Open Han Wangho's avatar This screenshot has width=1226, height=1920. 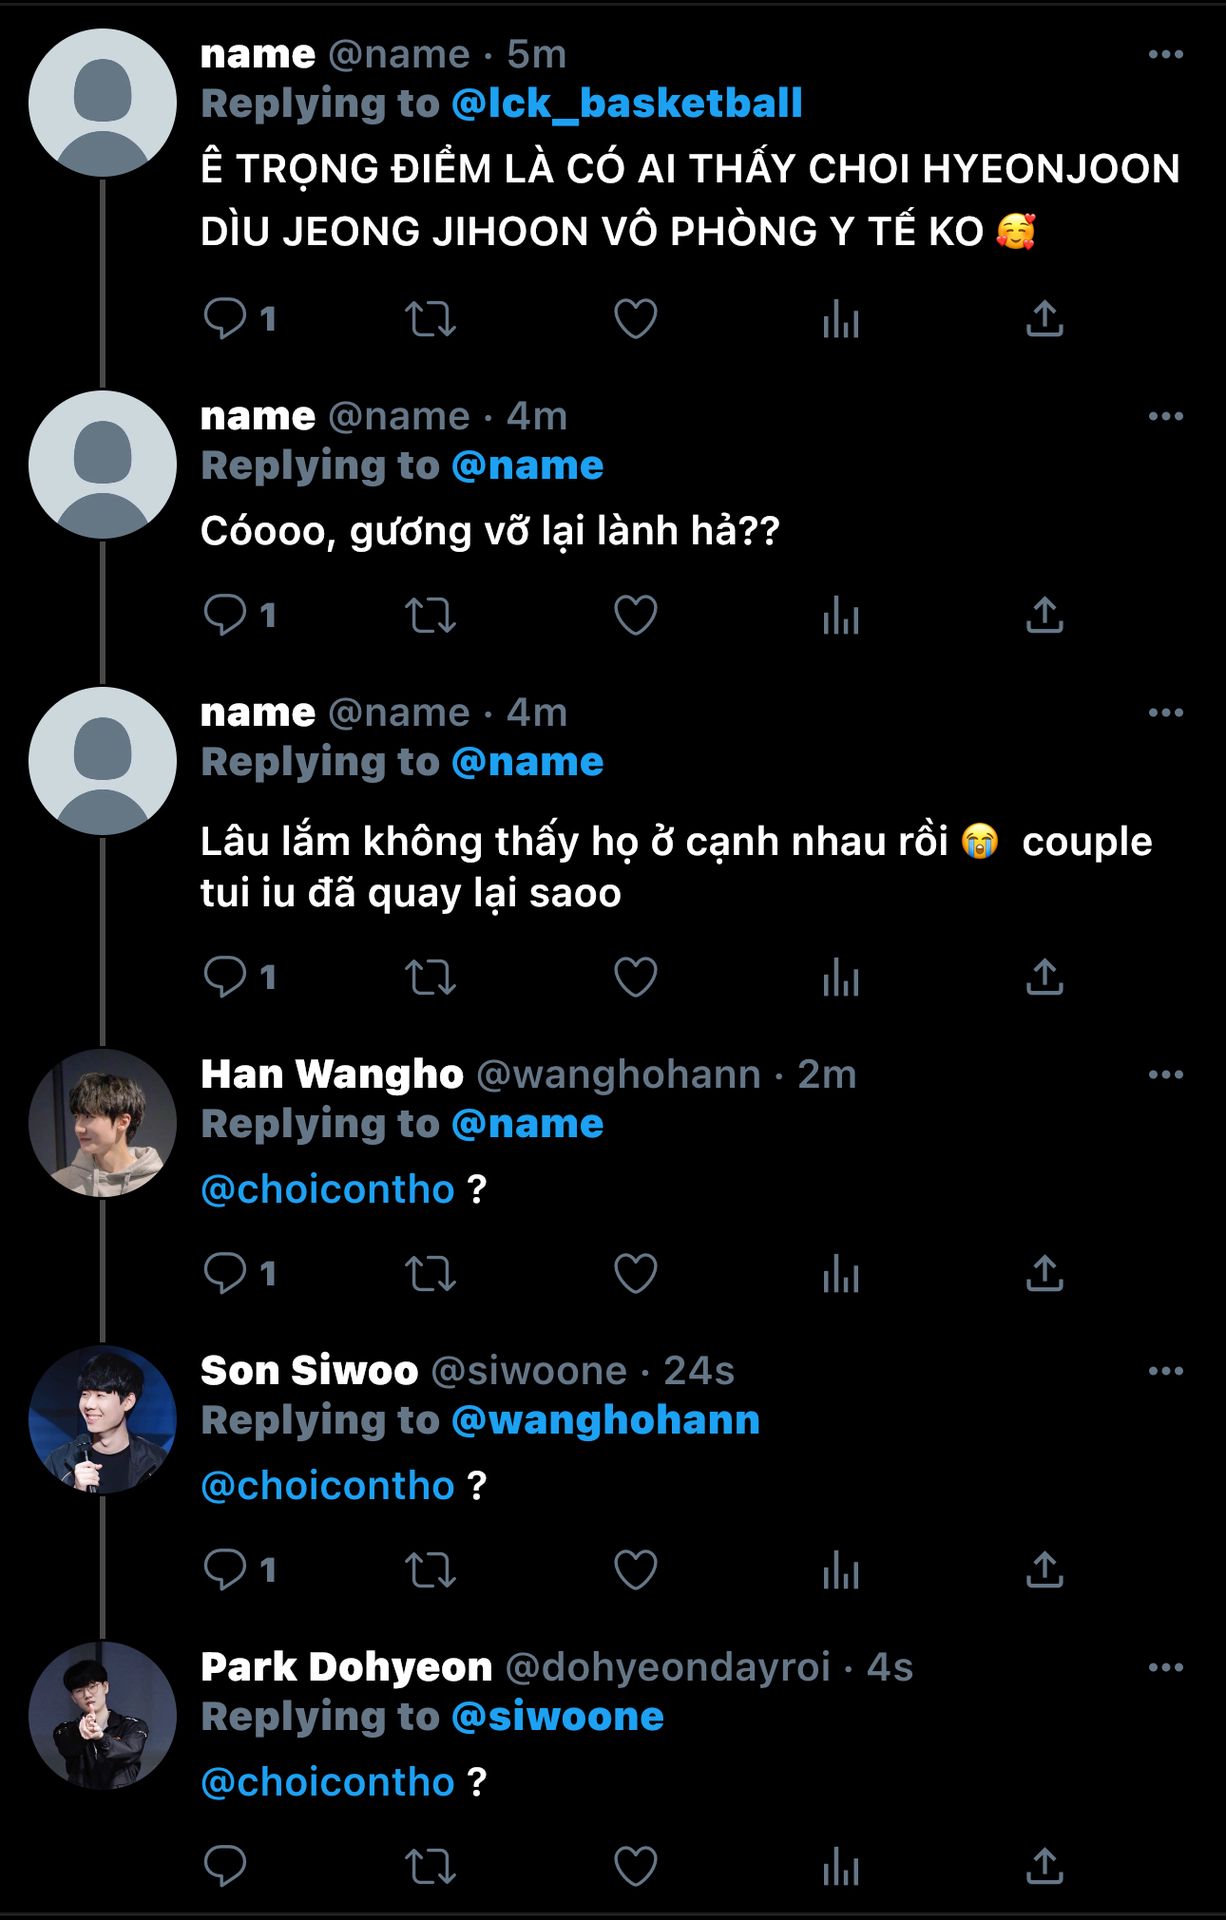pos(102,1123)
